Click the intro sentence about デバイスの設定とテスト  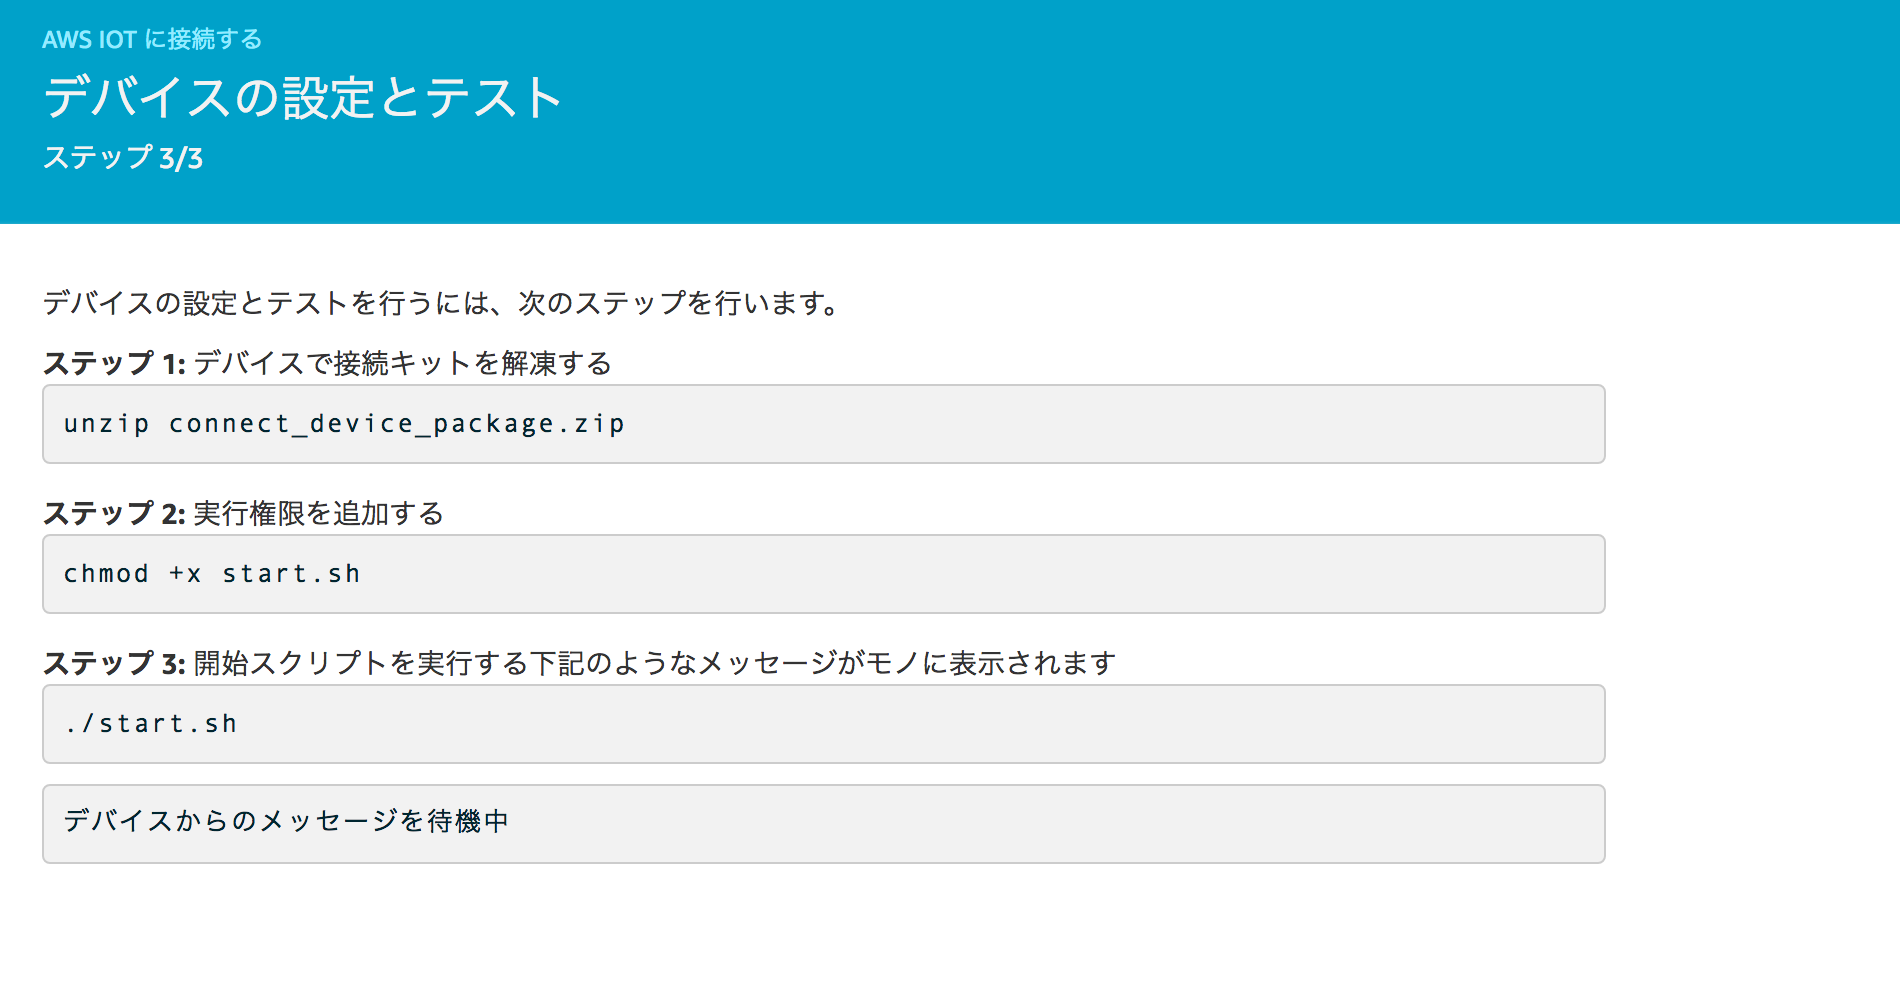pos(441,303)
